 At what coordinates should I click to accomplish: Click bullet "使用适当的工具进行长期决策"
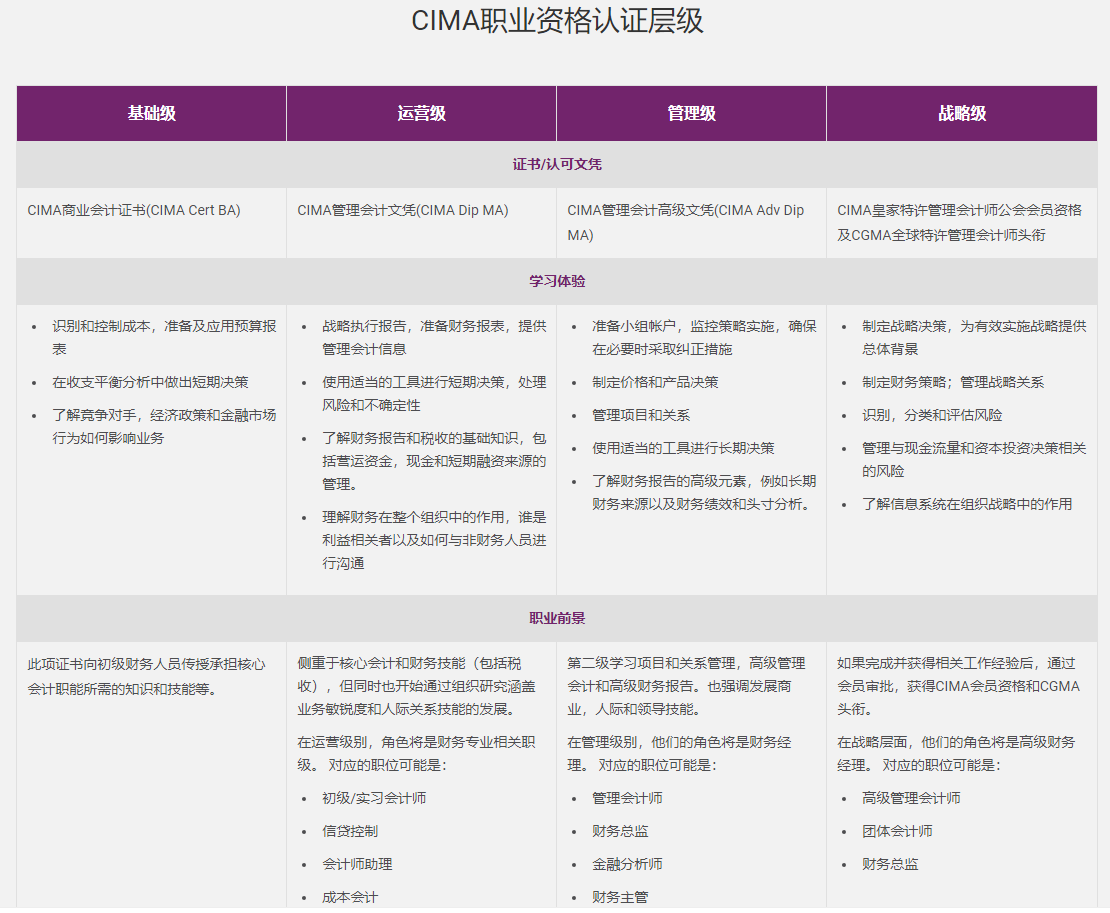pos(683,448)
